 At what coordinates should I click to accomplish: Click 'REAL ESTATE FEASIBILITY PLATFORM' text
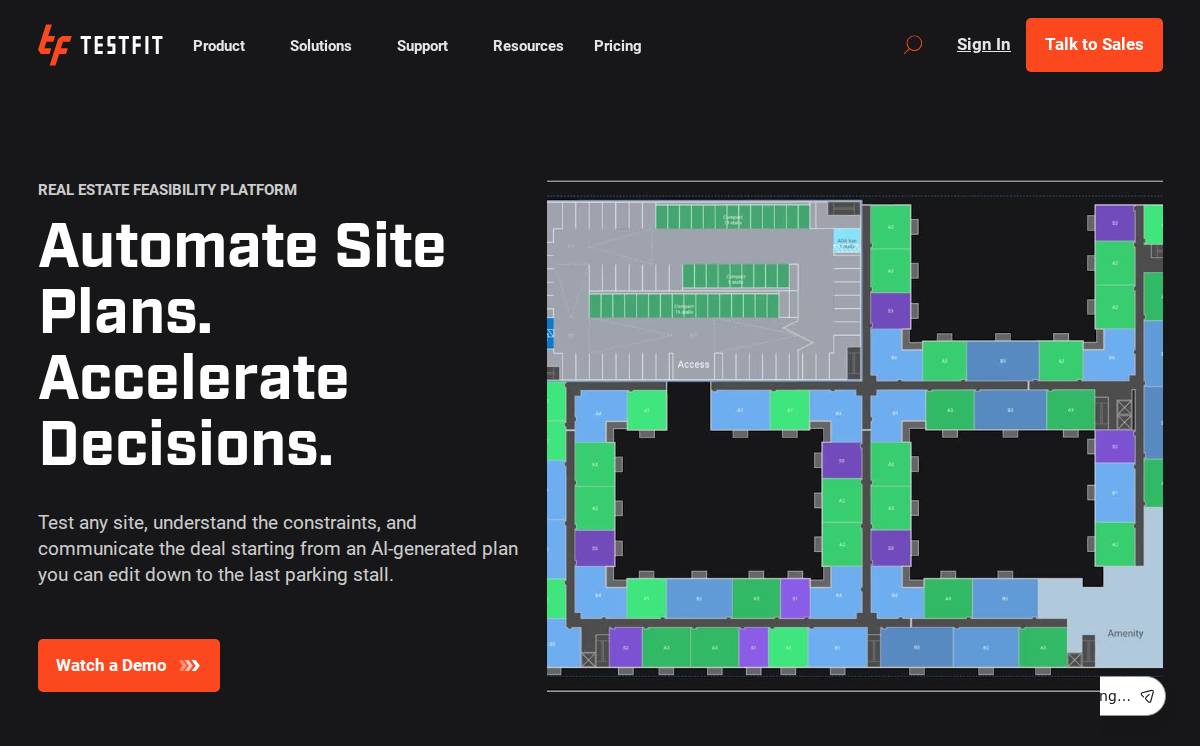click(167, 190)
